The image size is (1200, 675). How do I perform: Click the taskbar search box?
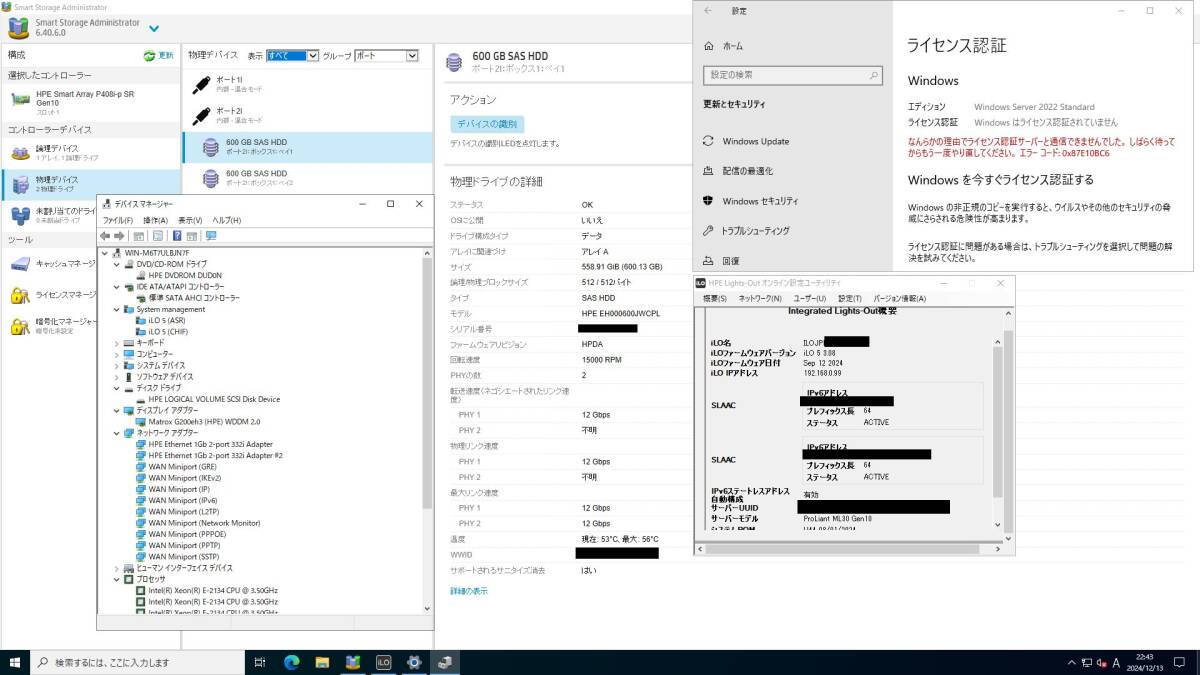[x=138, y=662]
